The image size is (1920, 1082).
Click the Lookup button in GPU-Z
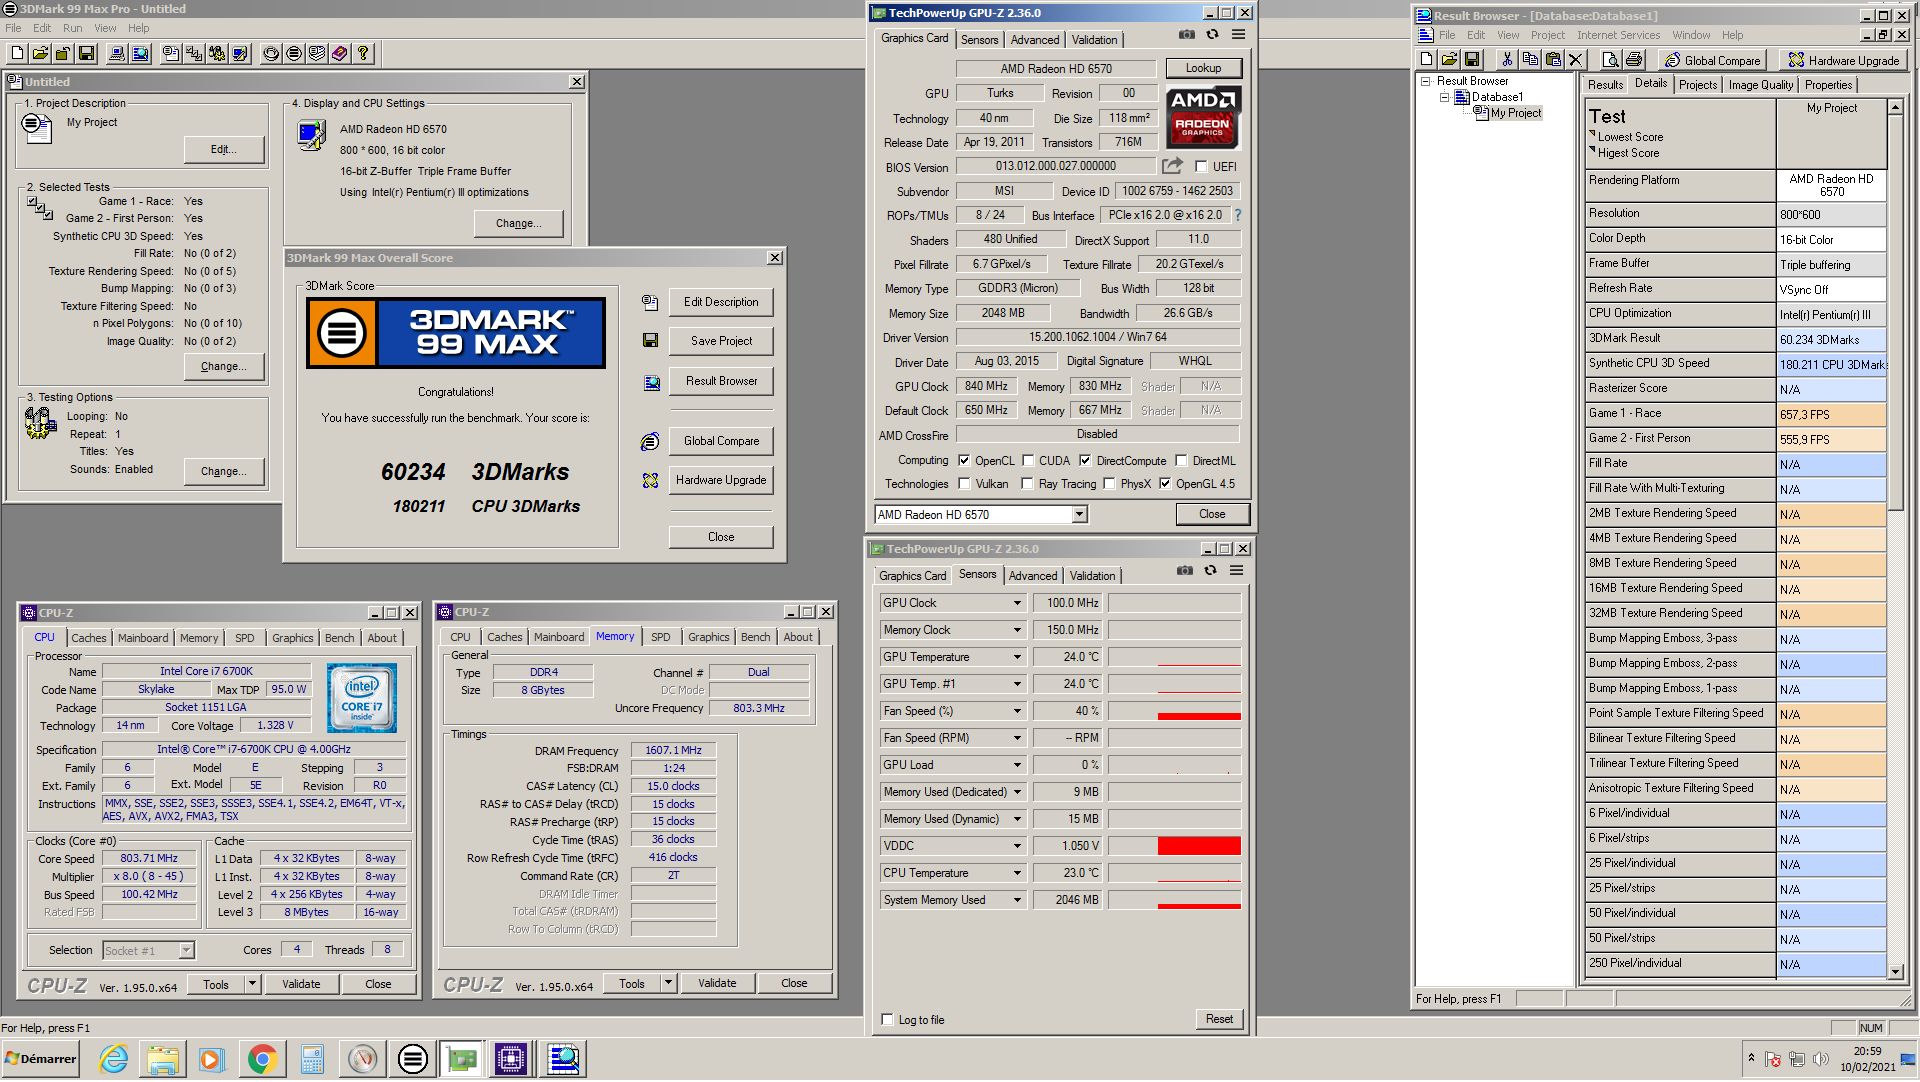(1203, 68)
